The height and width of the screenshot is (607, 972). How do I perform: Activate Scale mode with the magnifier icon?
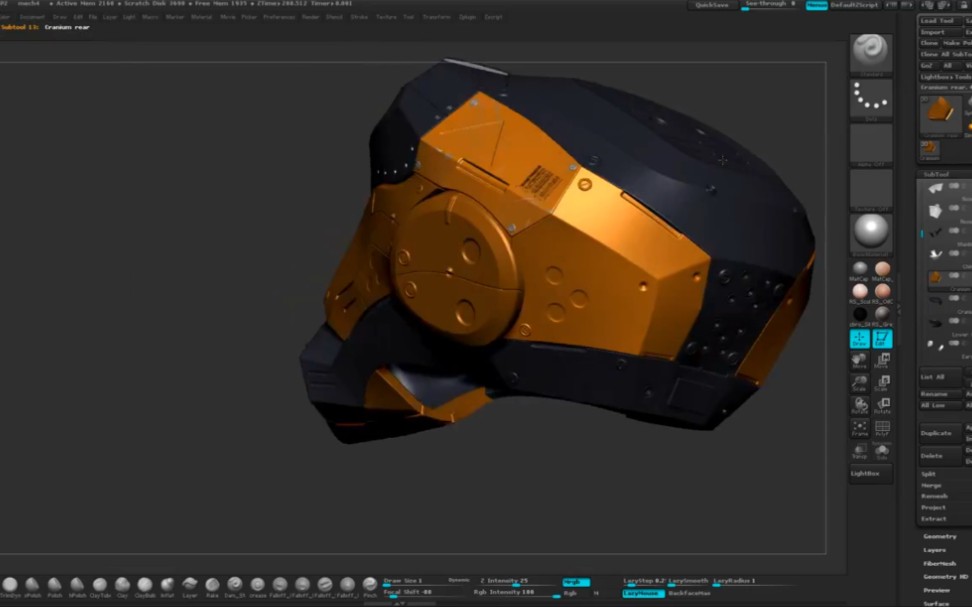coord(859,383)
